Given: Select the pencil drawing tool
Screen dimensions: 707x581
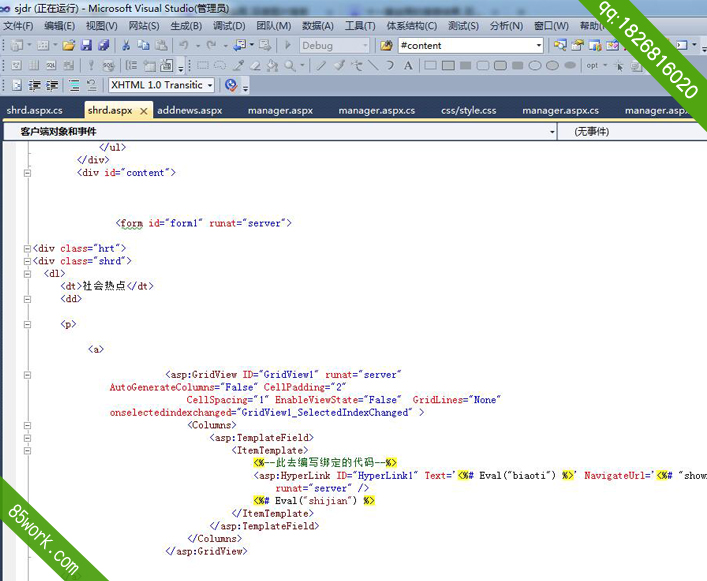Looking at the screenshot, I should (321, 66).
